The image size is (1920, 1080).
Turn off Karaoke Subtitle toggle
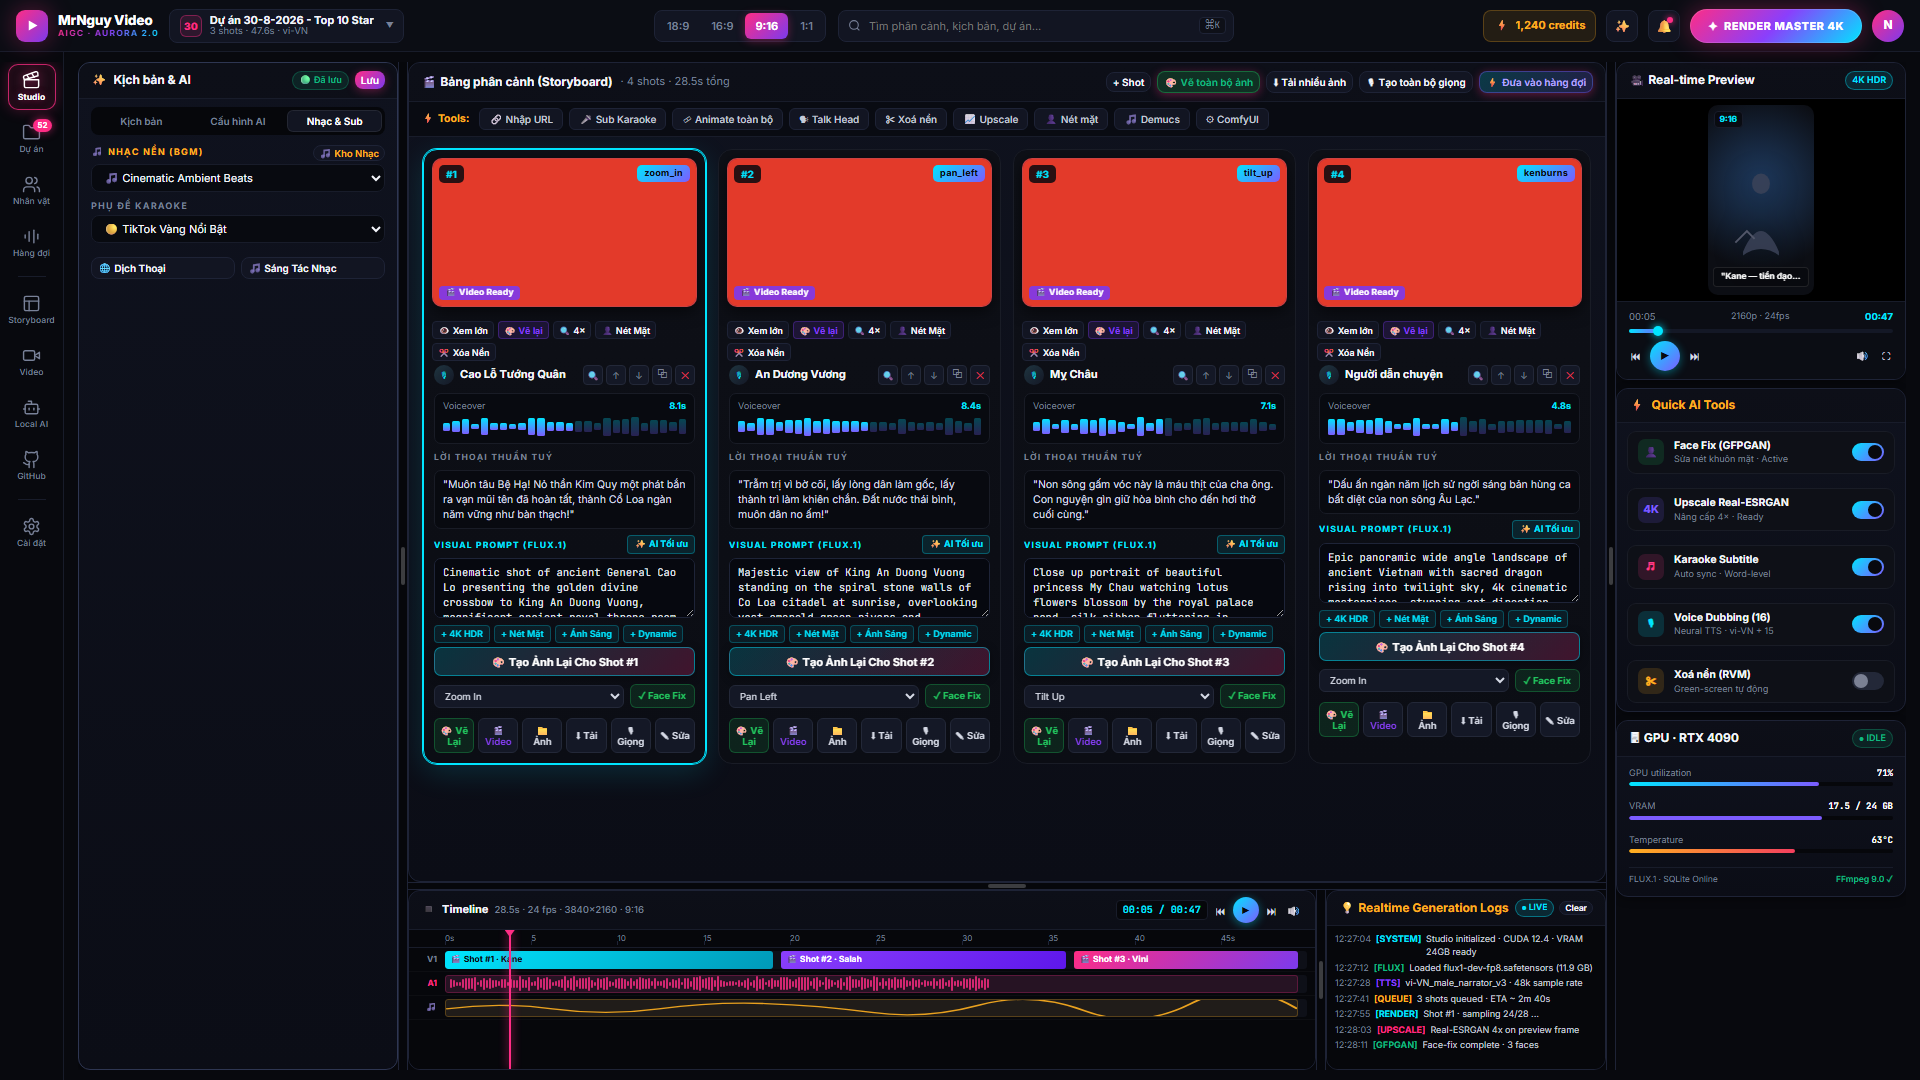pyautogui.click(x=1867, y=567)
